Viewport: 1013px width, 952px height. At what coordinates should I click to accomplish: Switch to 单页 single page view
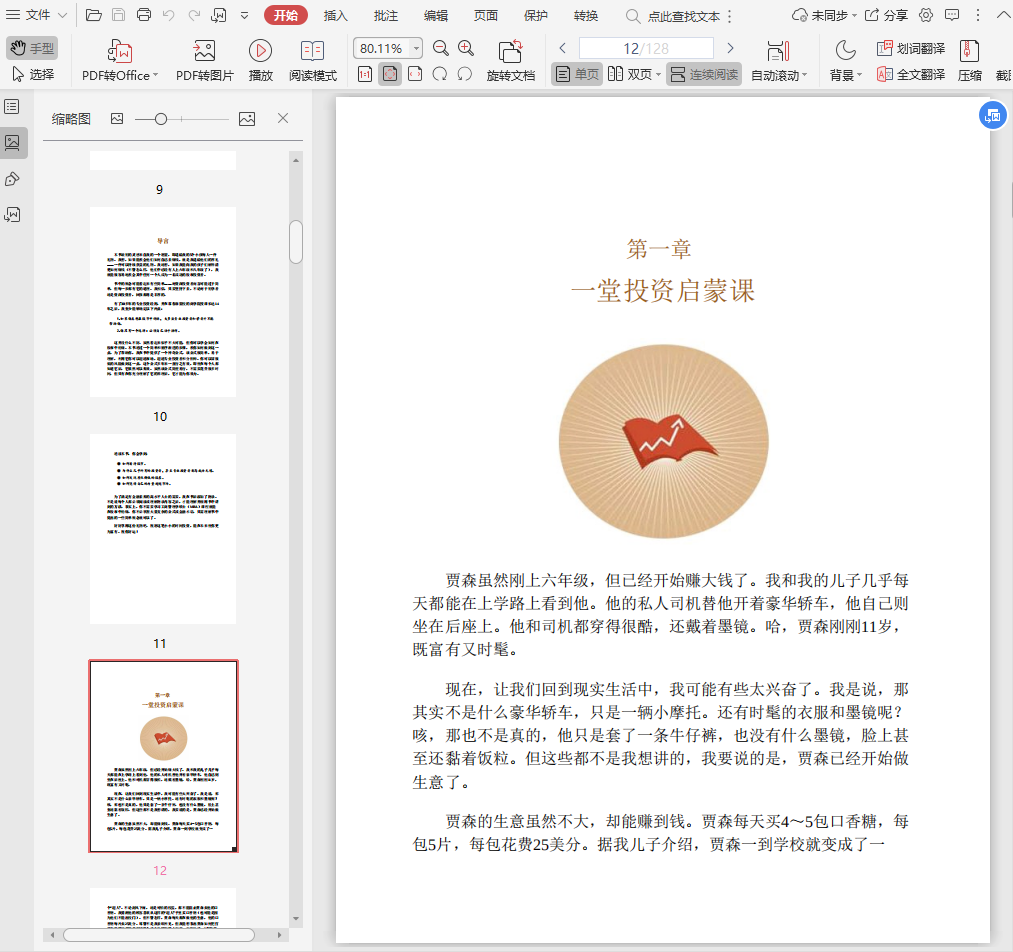(577, 74)
